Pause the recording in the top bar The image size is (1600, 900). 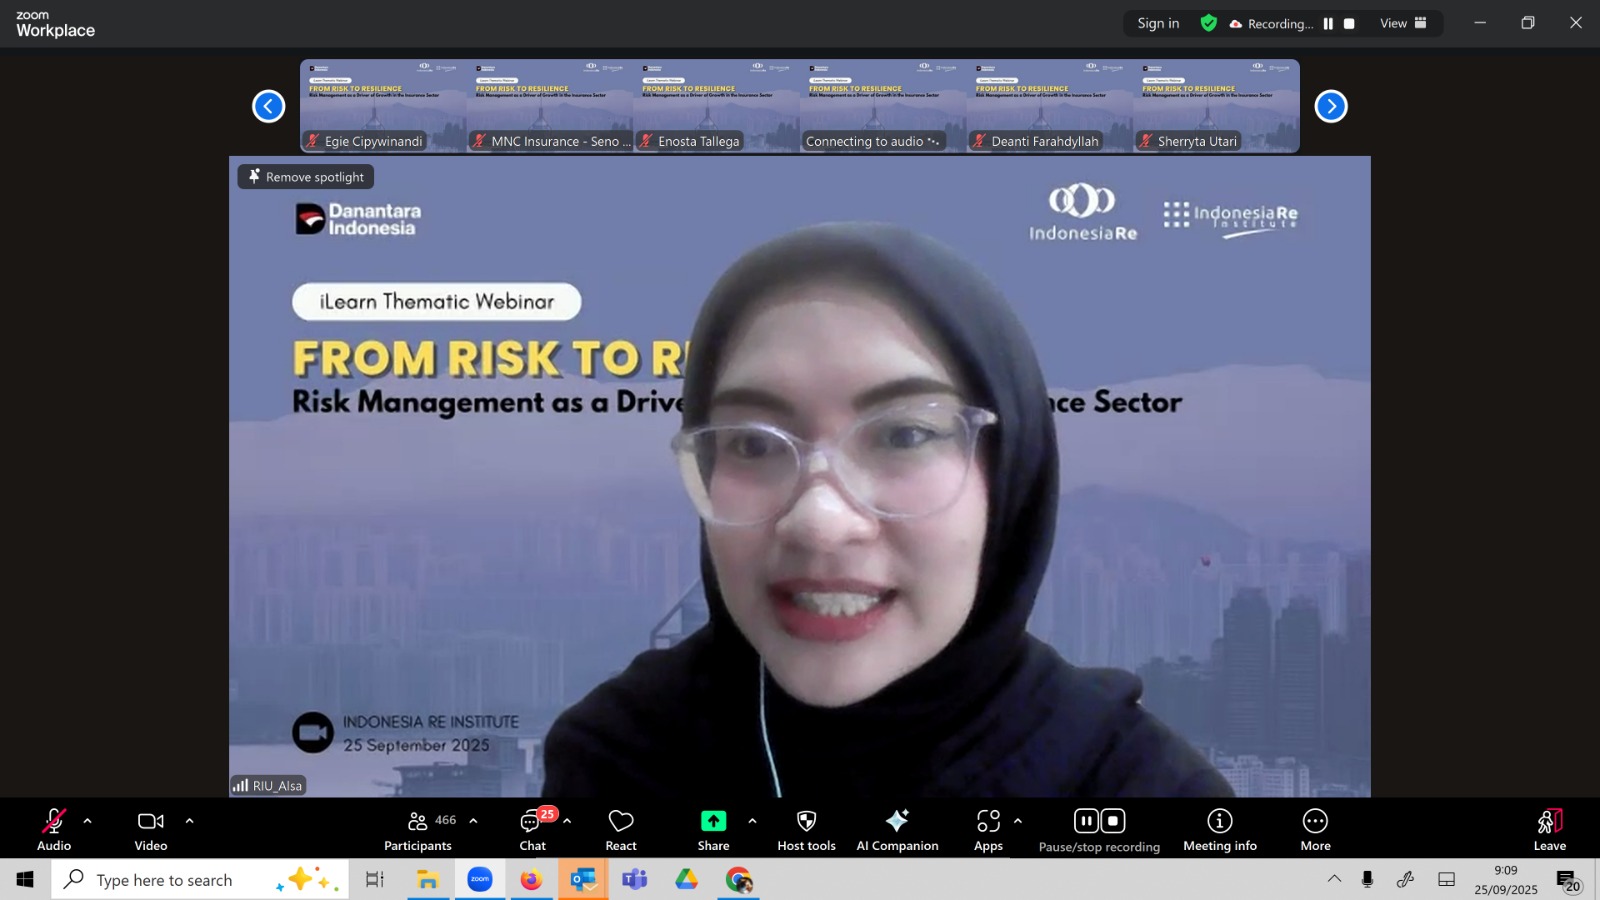tap(1328, 24)
